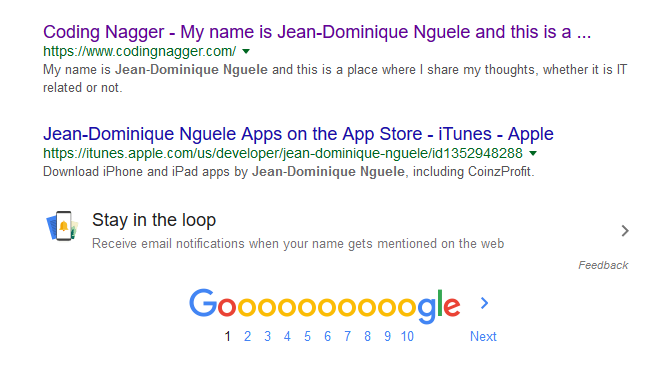Go to results page 2

247,336
